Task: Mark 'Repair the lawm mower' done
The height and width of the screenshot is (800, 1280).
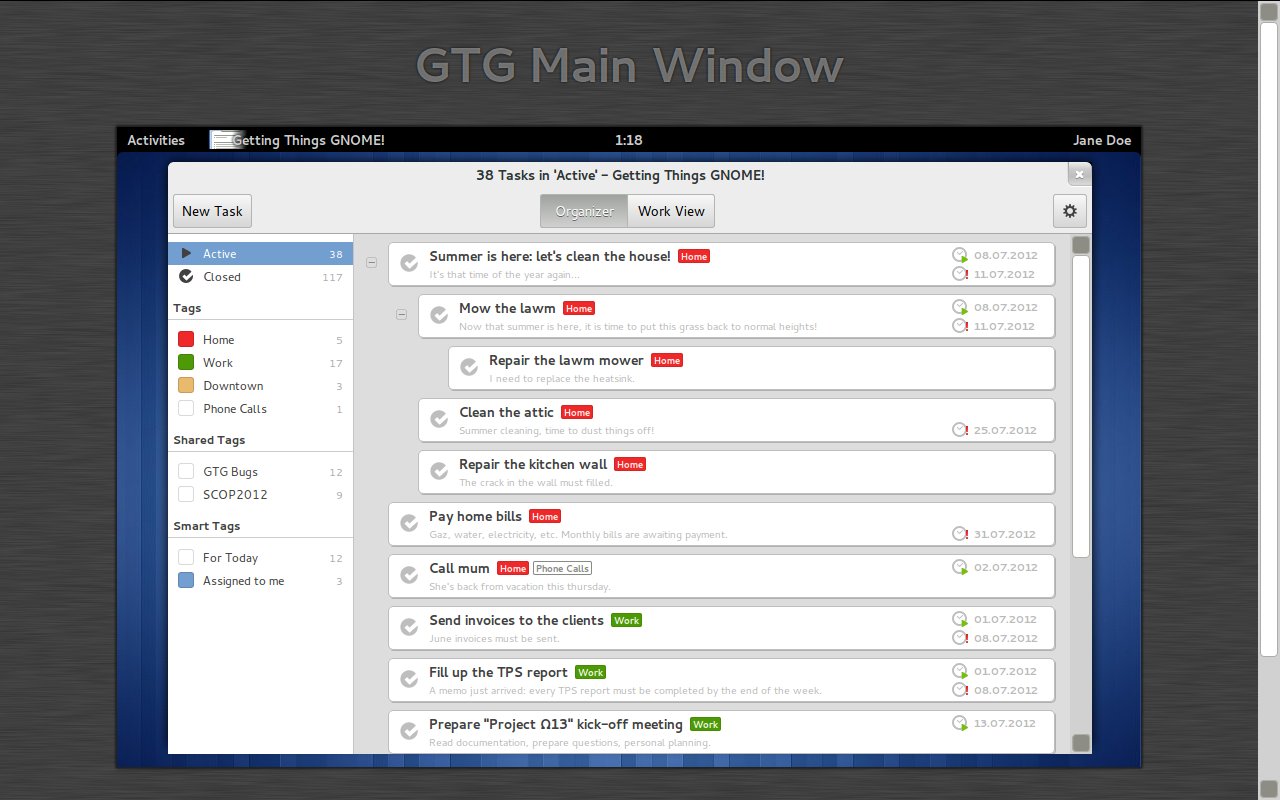Action: point(469,367)
